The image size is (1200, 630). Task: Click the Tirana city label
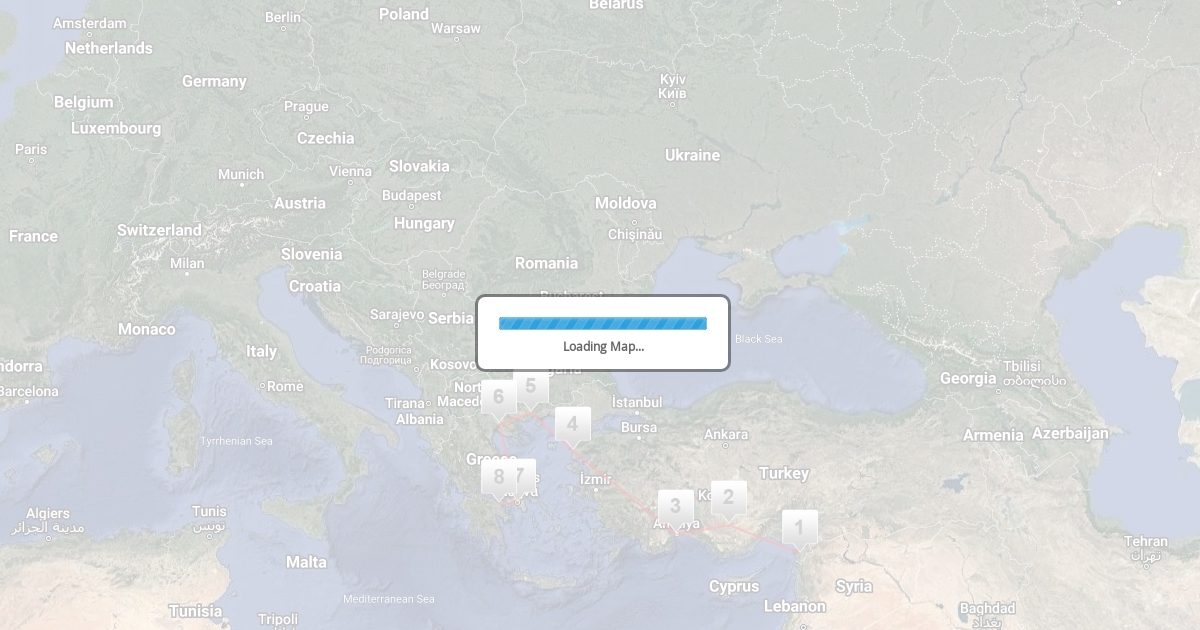pyautogui.click(x=405, y=403)
